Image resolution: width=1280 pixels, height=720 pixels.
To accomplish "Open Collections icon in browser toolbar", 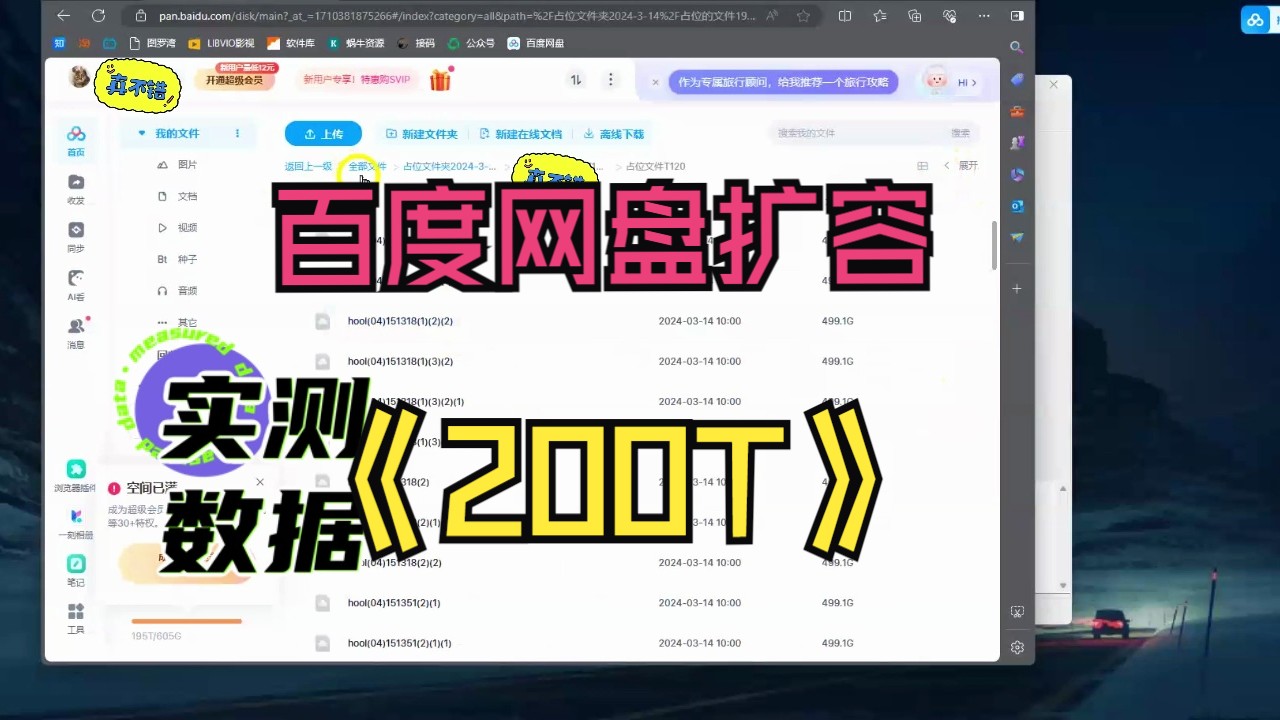I will coord(914,16).
